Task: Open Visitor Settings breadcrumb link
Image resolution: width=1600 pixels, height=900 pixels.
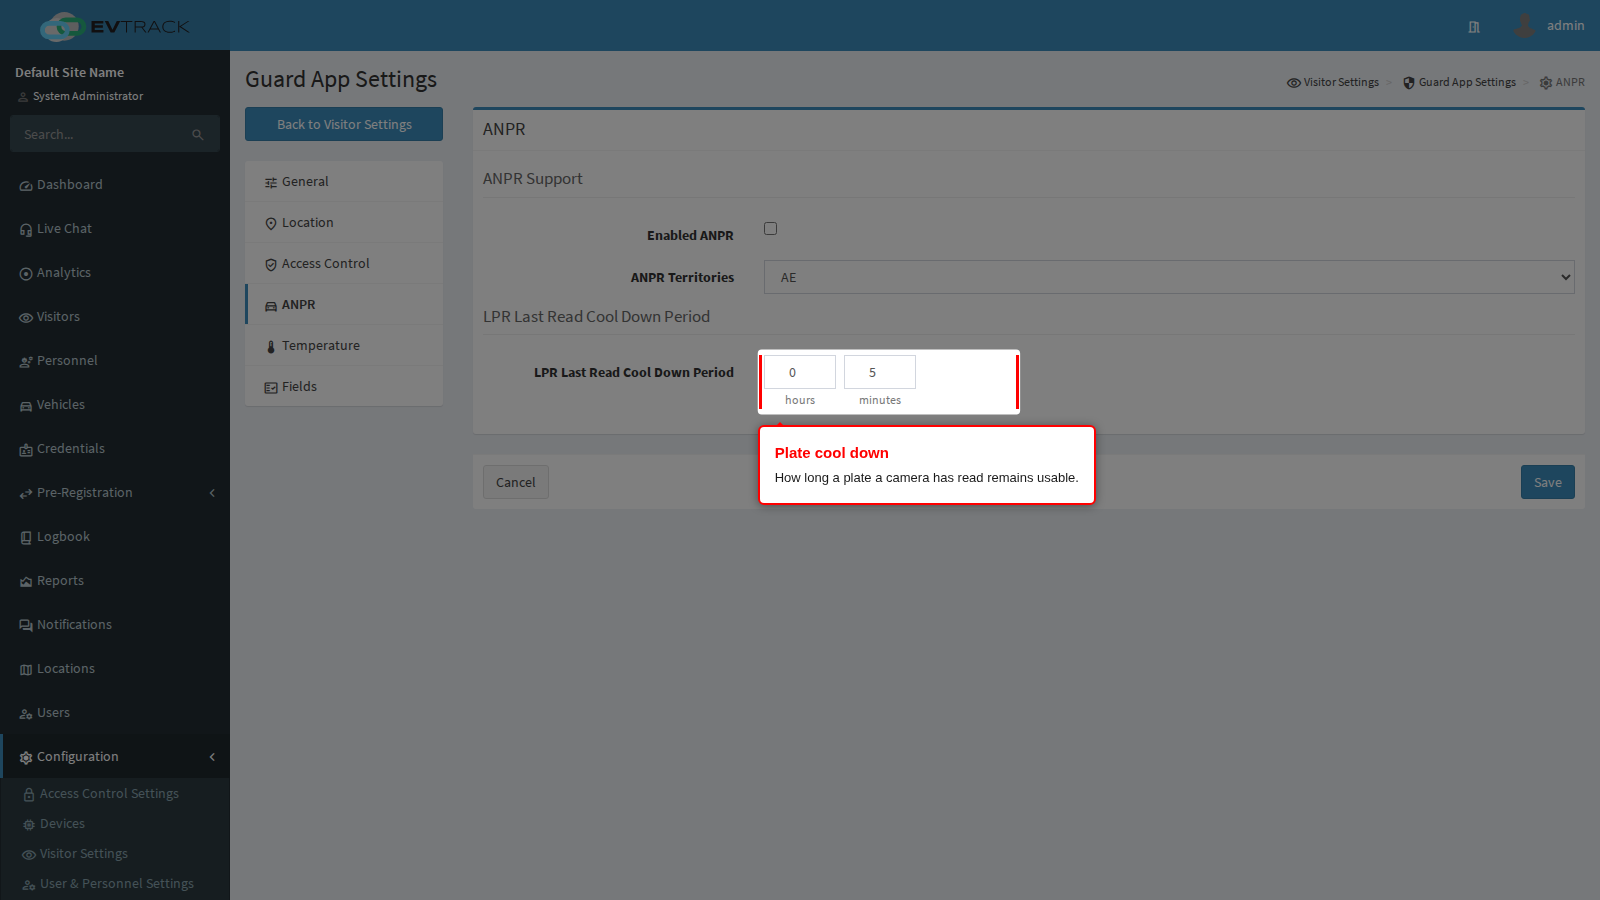Action: click(1333, 82)
